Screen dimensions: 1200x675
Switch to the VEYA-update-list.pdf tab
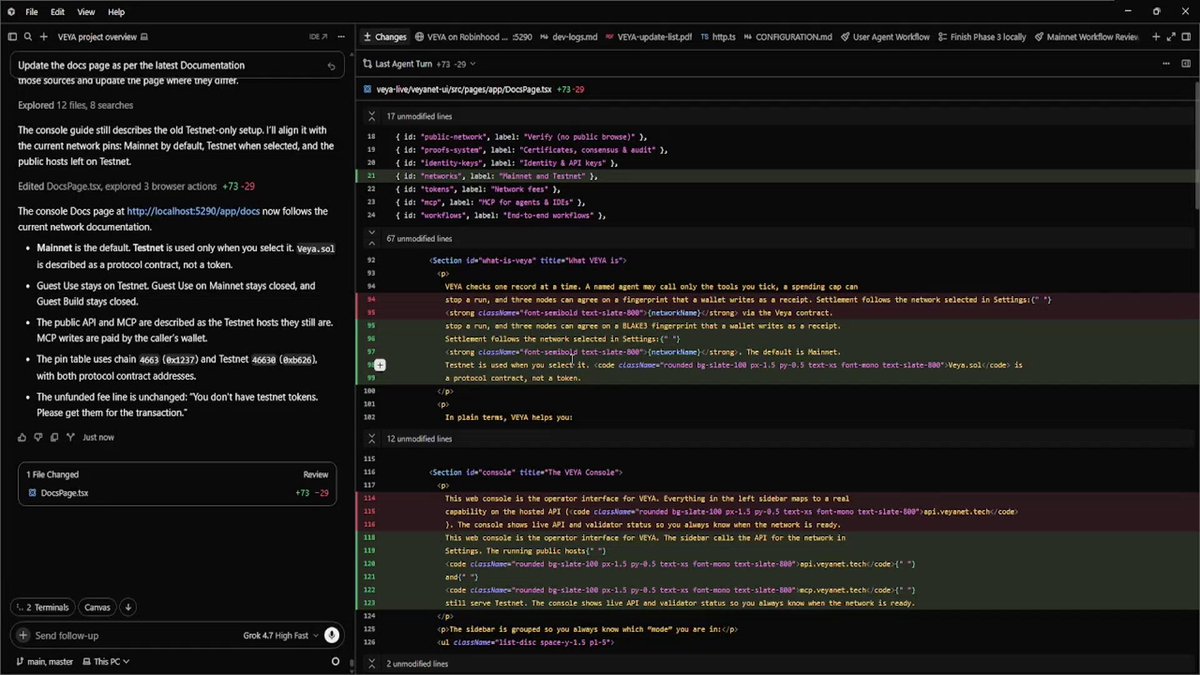click(650, 37)
